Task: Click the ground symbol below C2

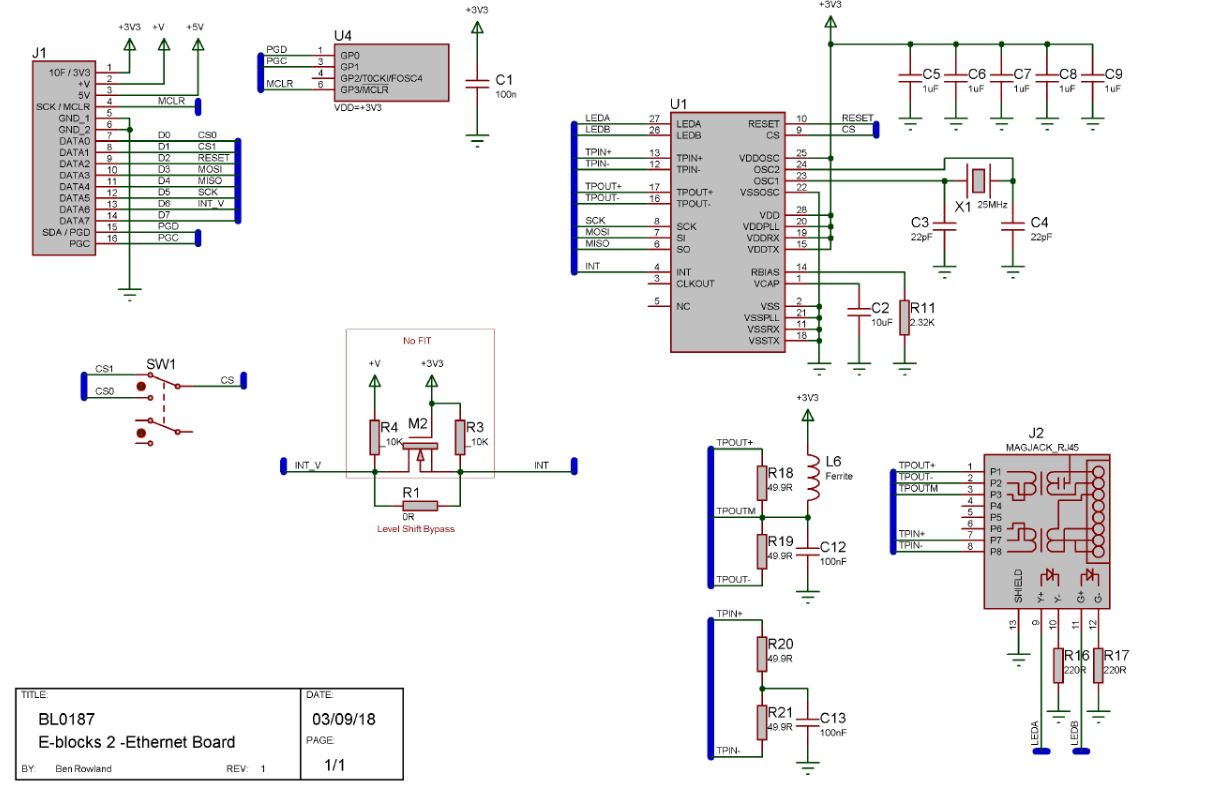Action: (x=860, y=367)
